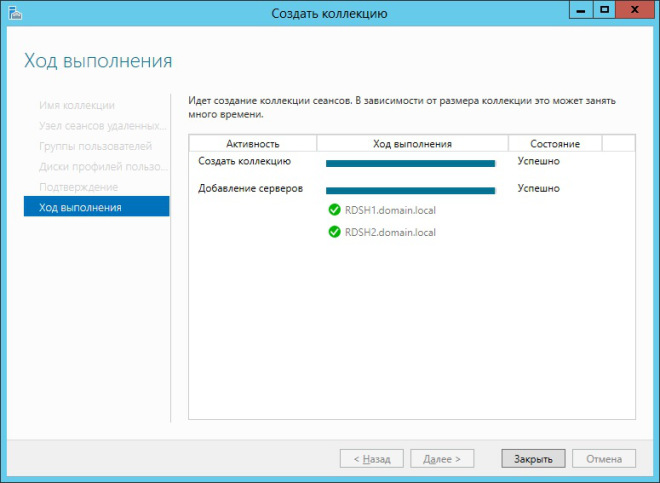This screenshot has width=660, height=483.
Task: Click the Создать коллекцию progress bar
Action: point(410,162)
